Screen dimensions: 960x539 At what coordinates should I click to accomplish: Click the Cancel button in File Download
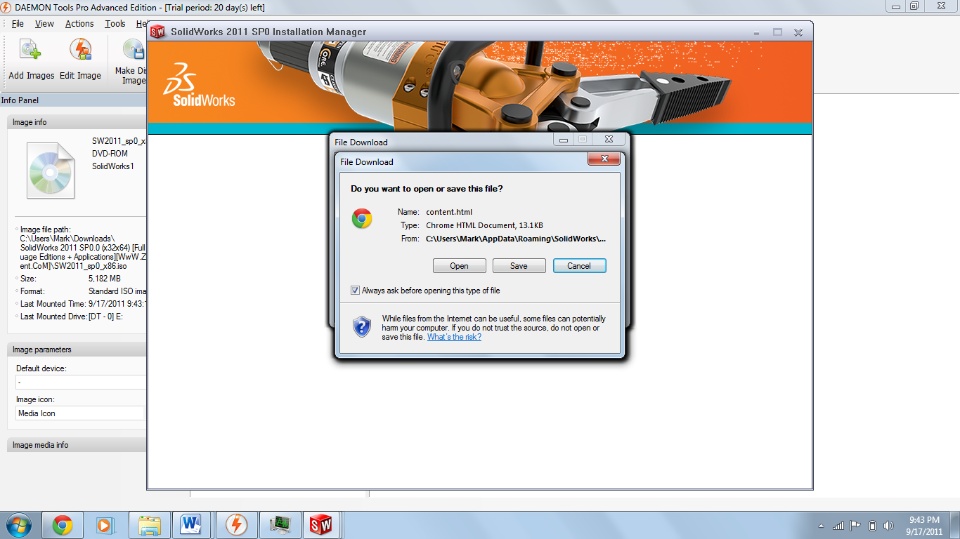click(x=579, y=266)
